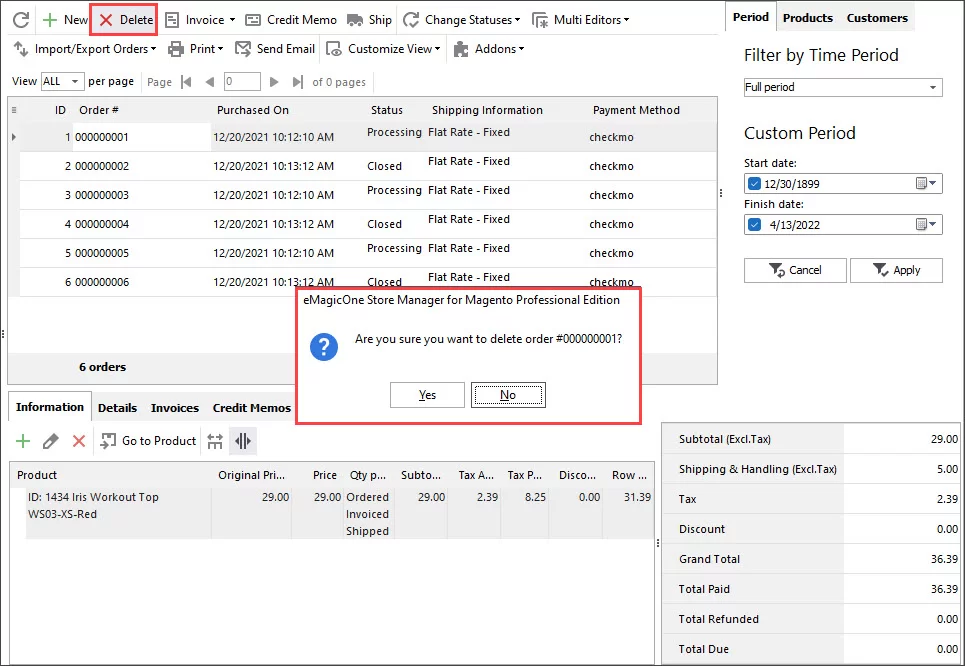This screenshot has height=666, width=965.
Task: Click the autofit columns width icon
Action: pos(215,441)
